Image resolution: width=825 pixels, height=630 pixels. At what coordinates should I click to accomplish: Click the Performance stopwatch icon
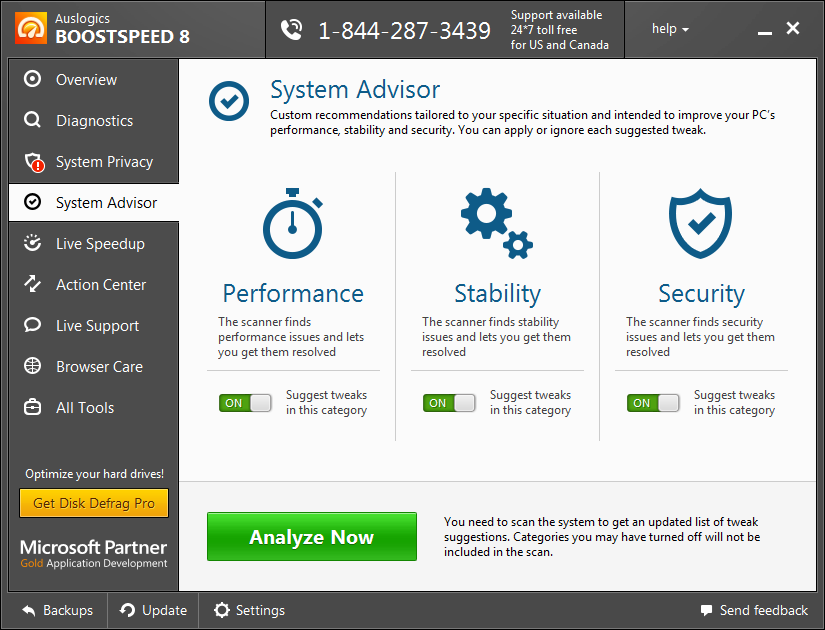tap(293, 223)
